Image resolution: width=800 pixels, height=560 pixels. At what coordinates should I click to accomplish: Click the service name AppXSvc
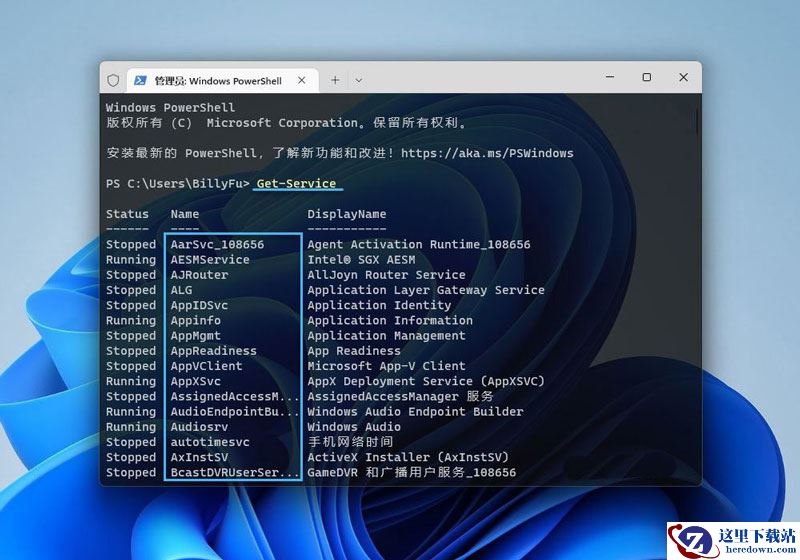point(195,381)
